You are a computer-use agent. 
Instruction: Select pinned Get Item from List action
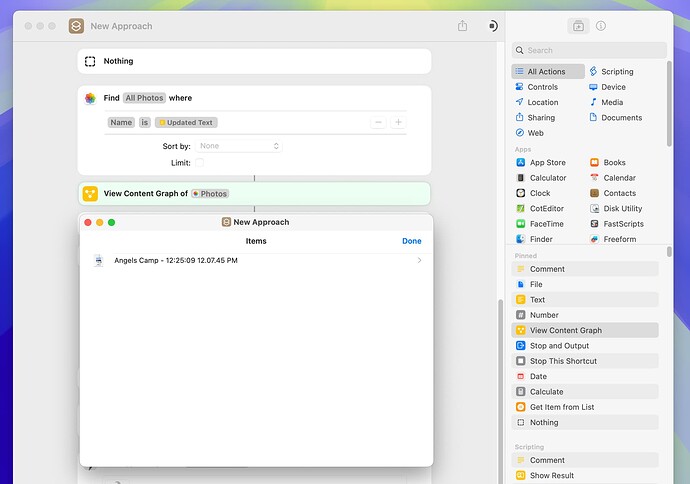pyautogui.click(x=585, y=407)
